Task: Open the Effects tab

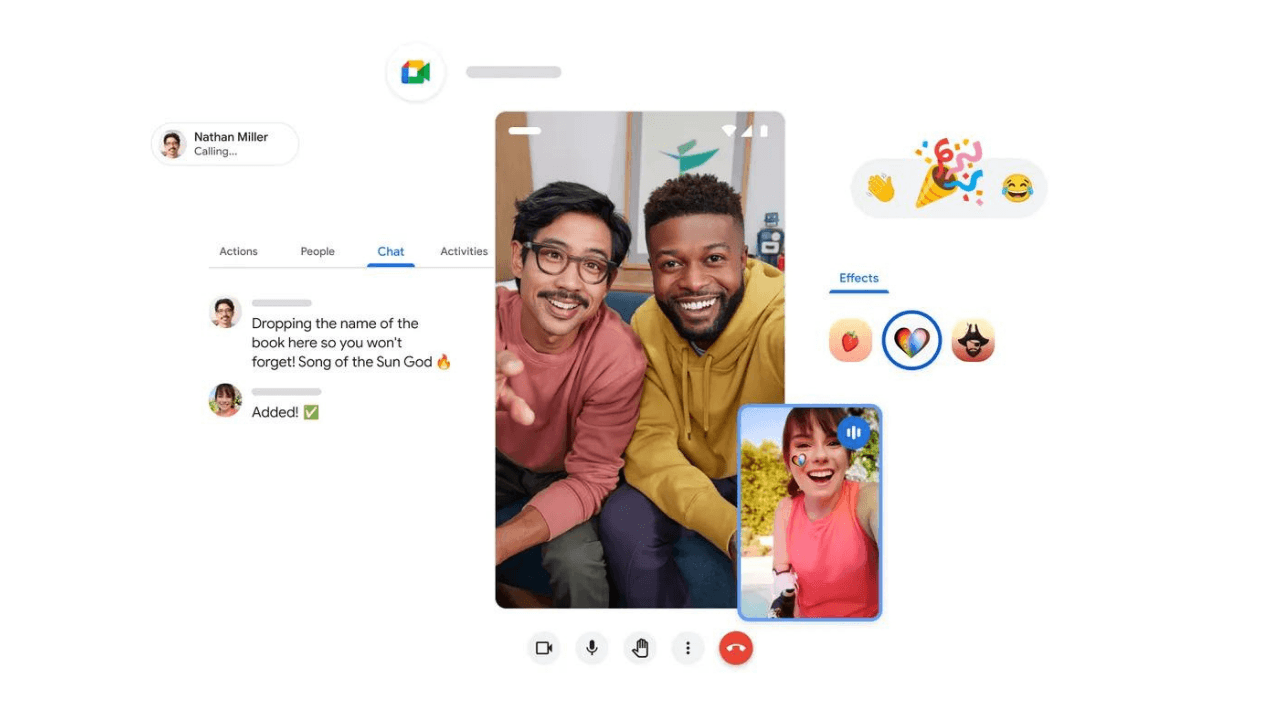Action: click(858, 279)
